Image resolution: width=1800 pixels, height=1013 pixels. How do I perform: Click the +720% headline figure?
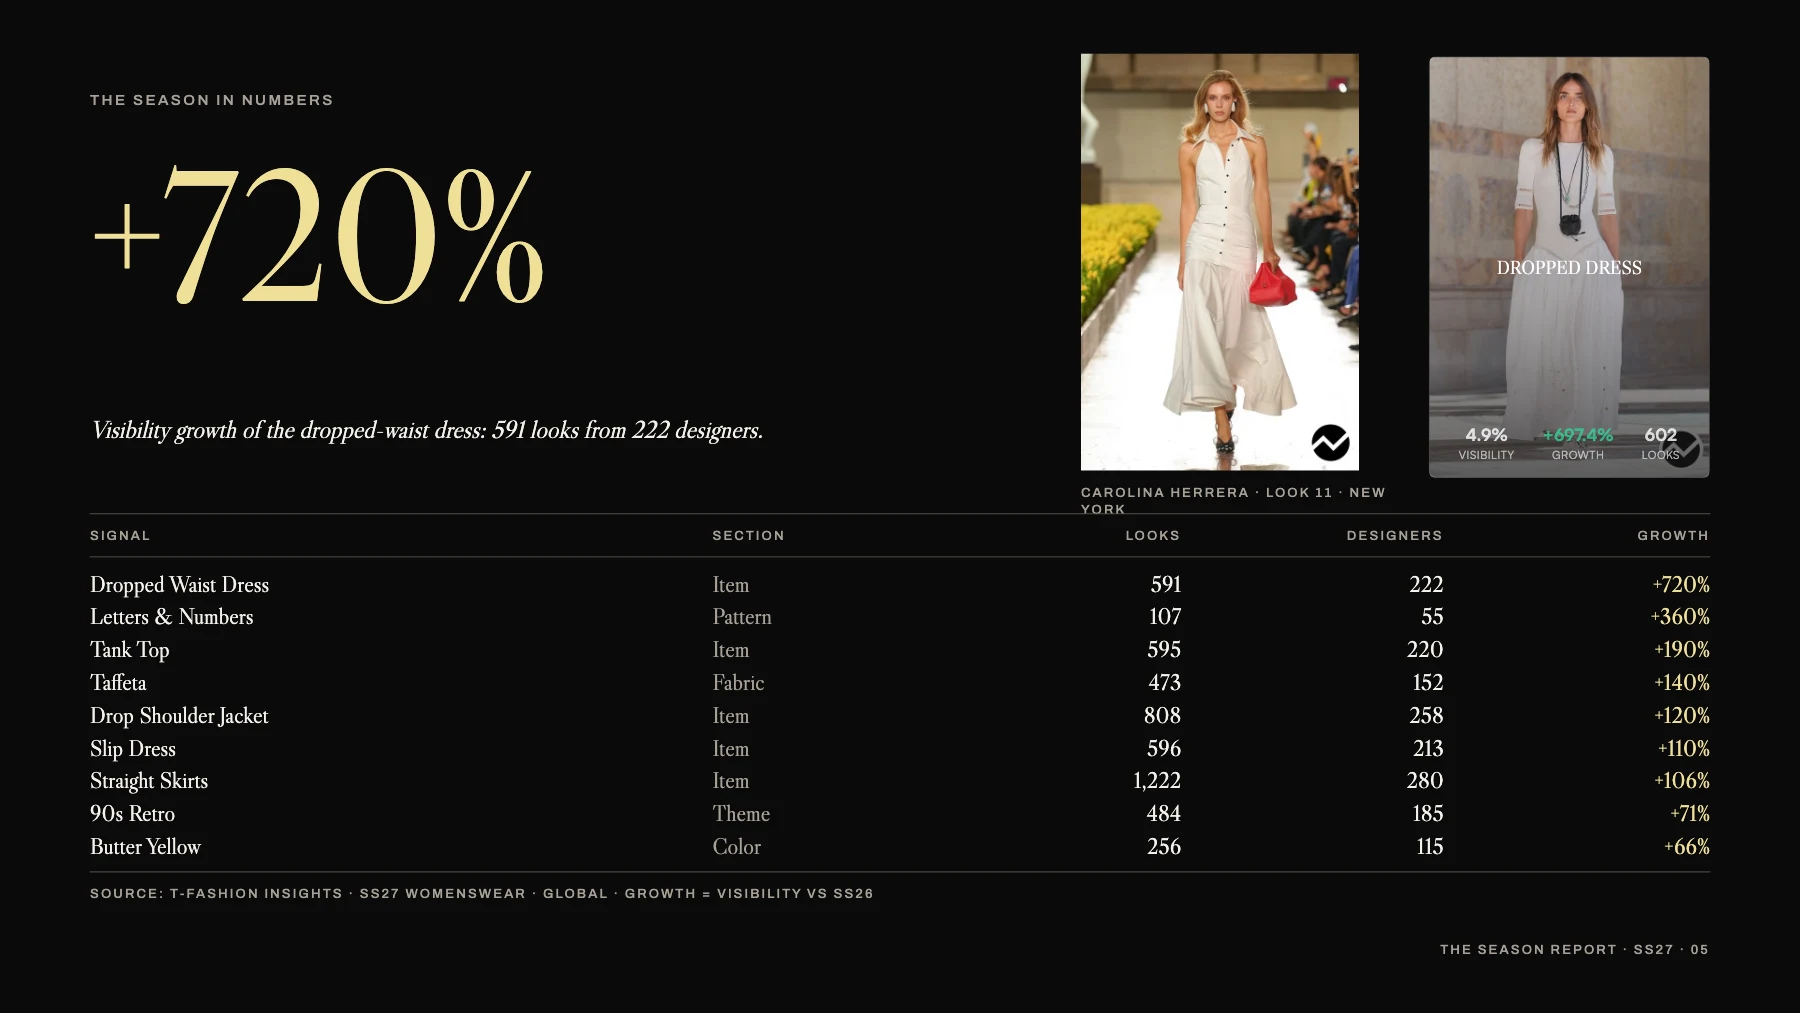(318, 236)
